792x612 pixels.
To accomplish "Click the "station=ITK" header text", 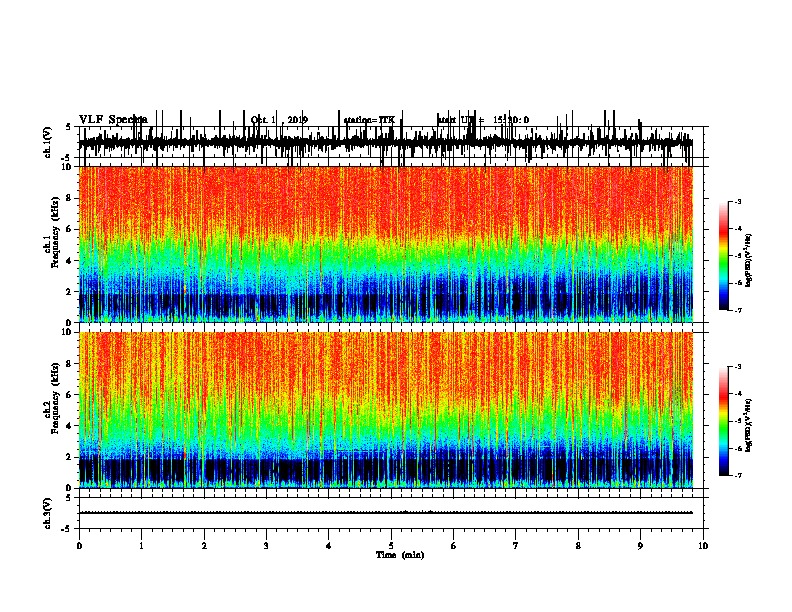I will [369, 120].
